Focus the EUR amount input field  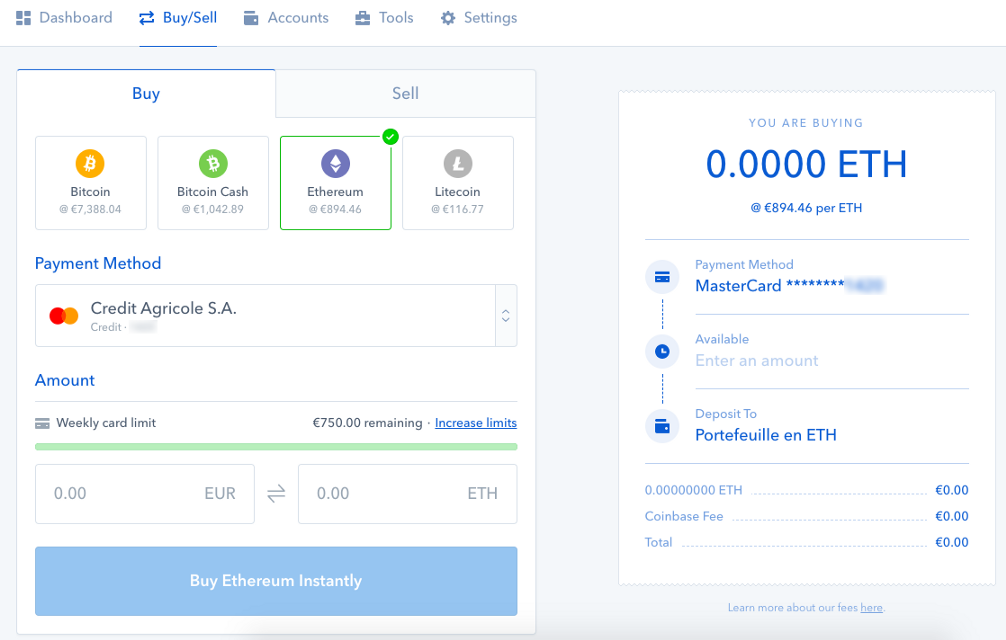(x=145, y=494)
